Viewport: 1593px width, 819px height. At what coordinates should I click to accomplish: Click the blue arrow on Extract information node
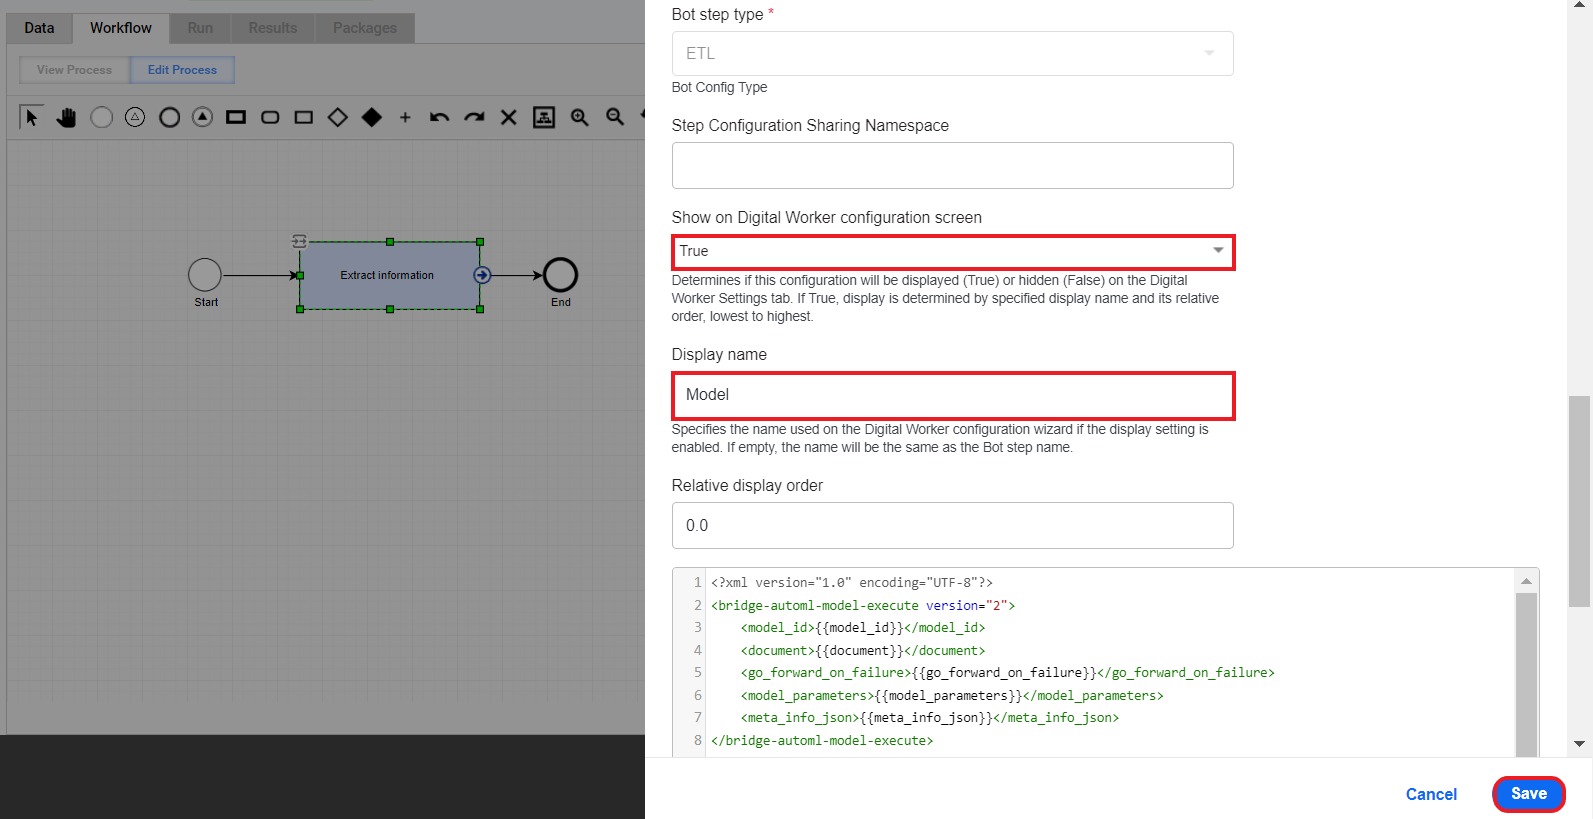click(482, 275)
